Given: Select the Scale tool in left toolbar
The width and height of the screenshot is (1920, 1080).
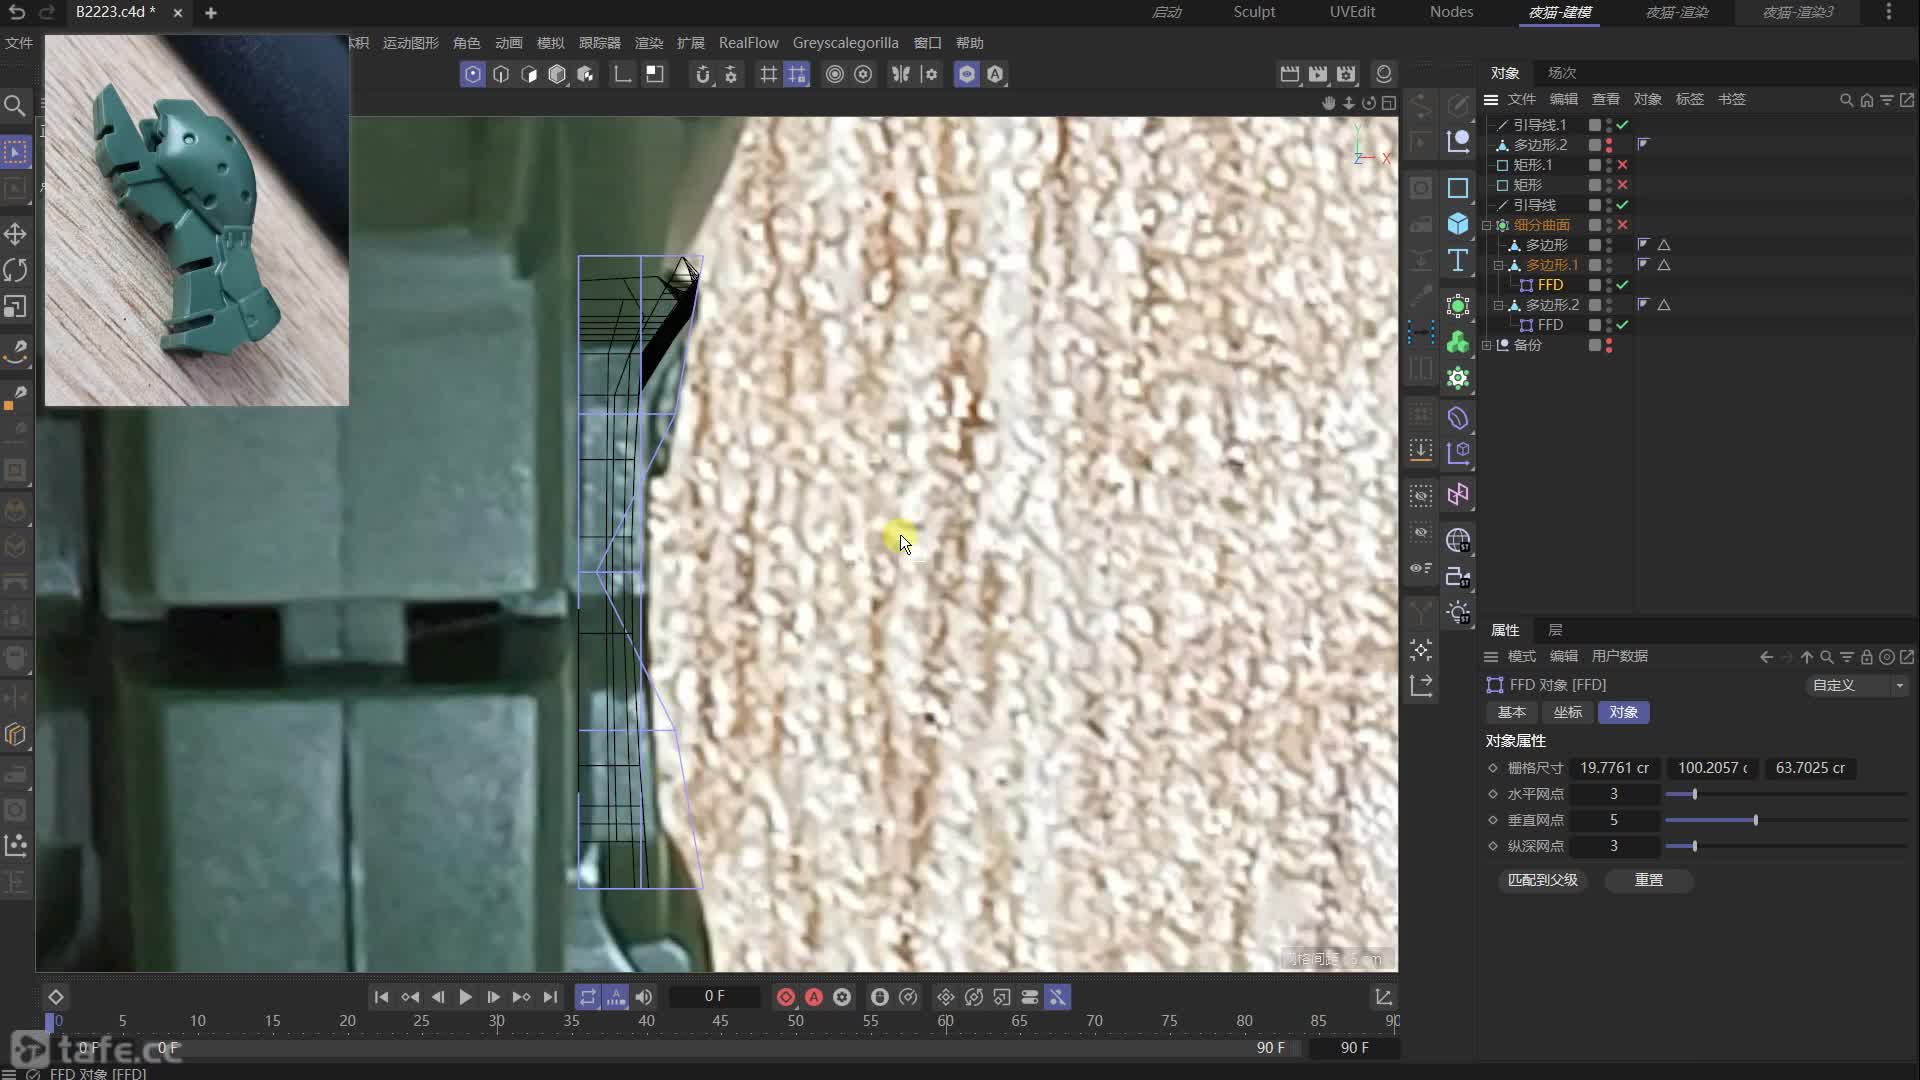Looking at the screenshot, I should (x=15, y=307).
